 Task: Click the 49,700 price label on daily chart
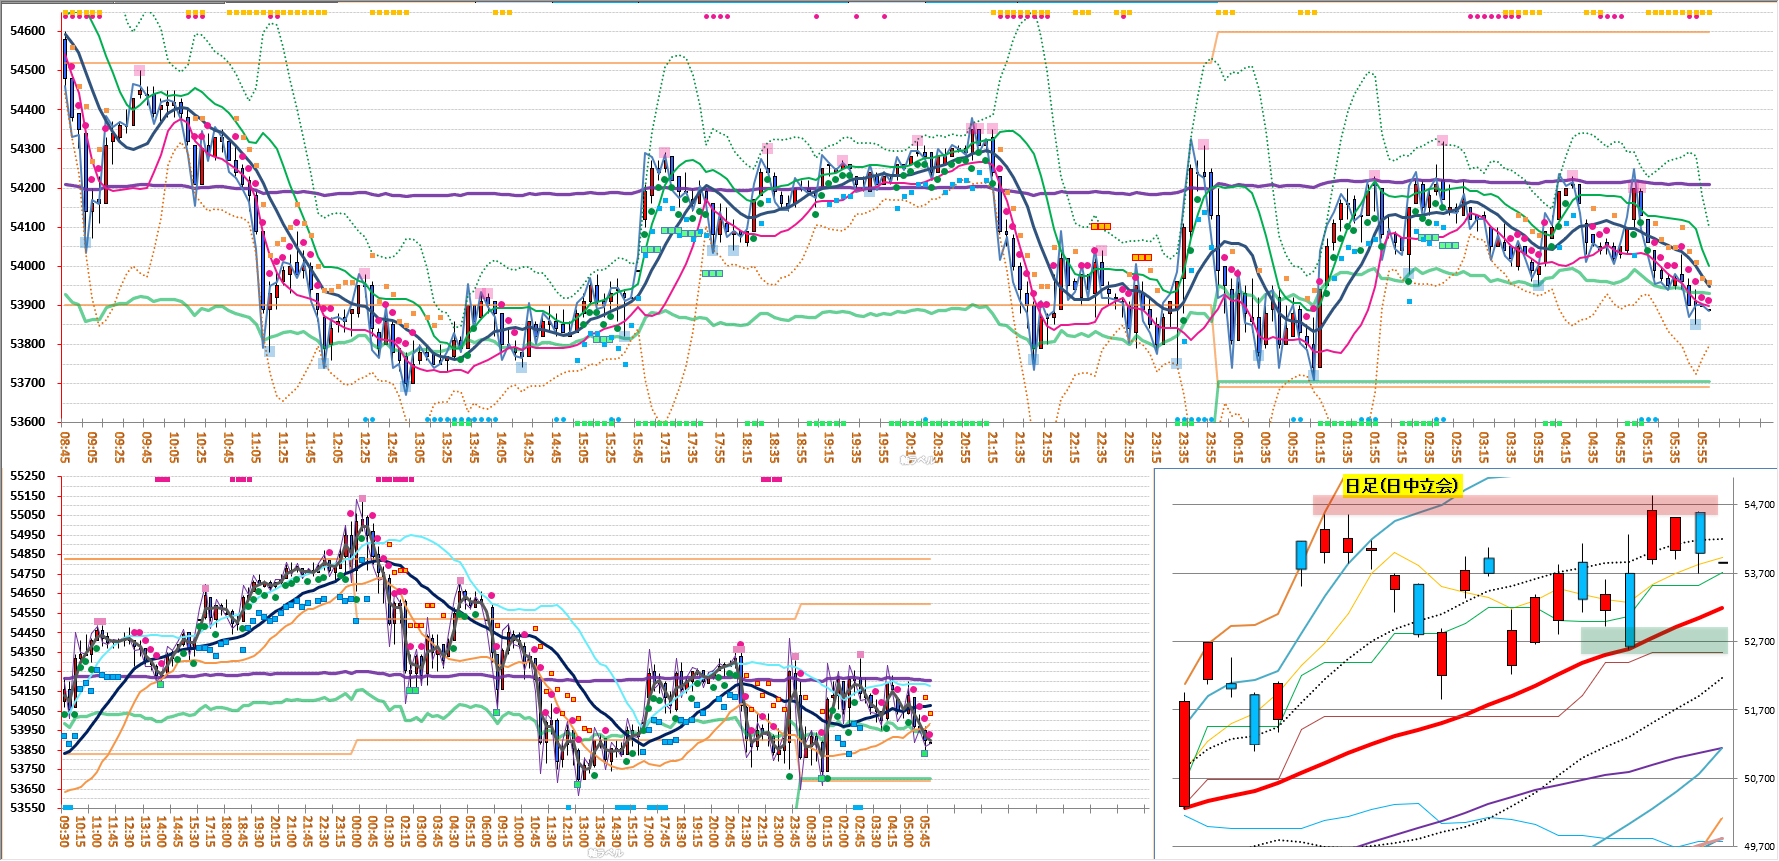[1759, 847]
